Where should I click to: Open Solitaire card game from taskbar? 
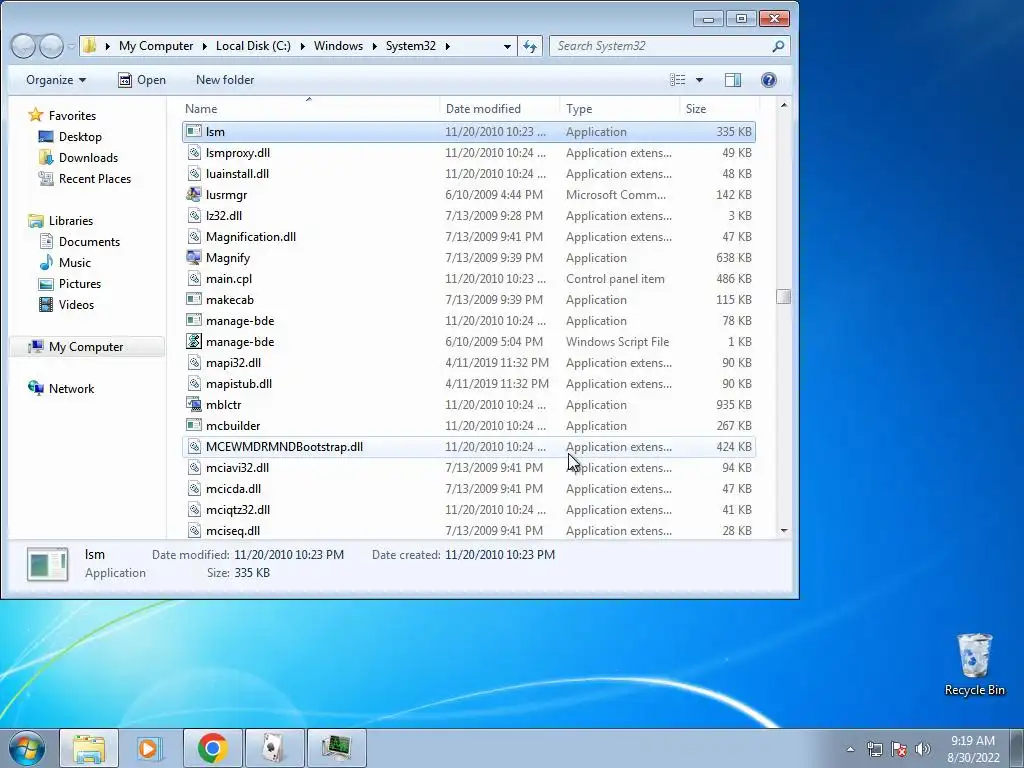click(x=274, y=748)
